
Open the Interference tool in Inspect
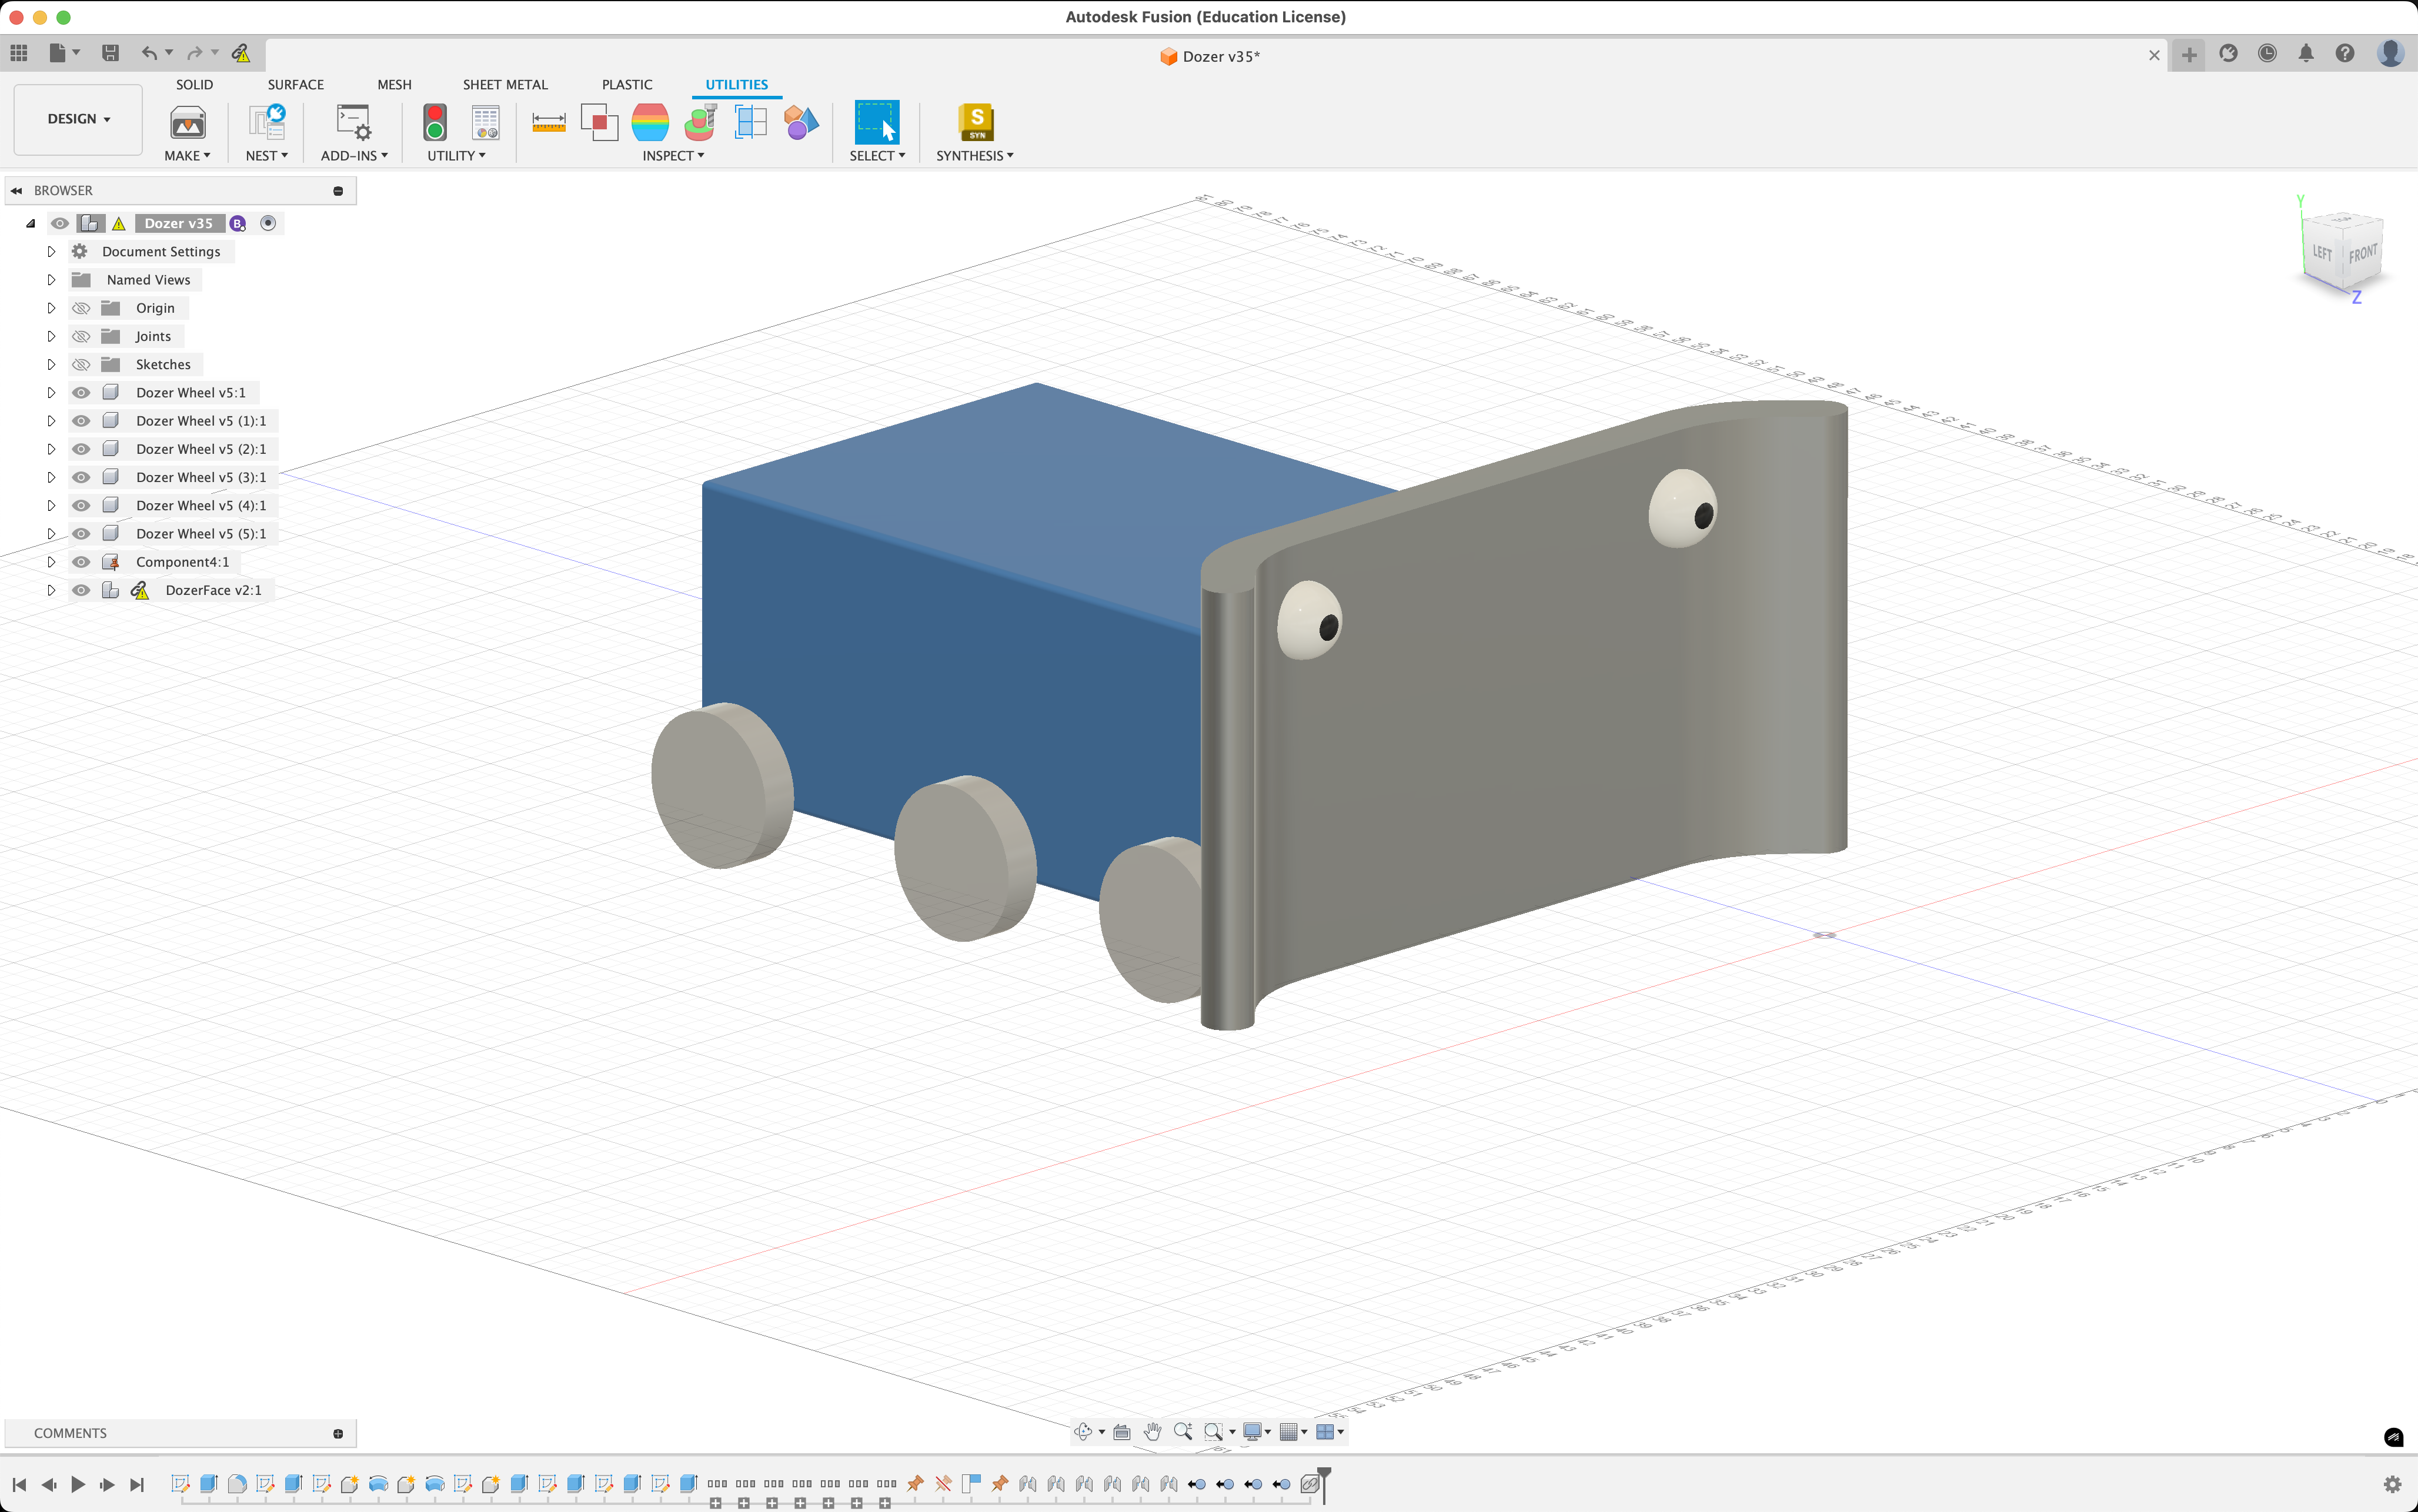[x=598, y=122]
